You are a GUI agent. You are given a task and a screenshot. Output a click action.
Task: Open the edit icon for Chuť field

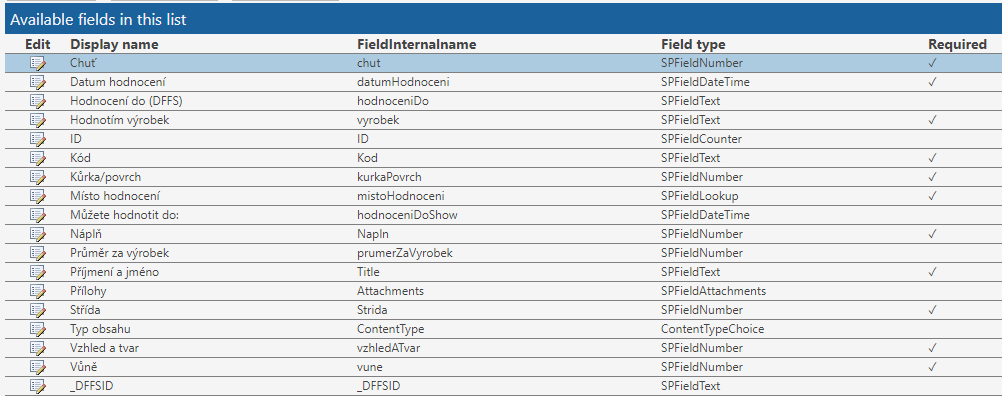(38, 63)
